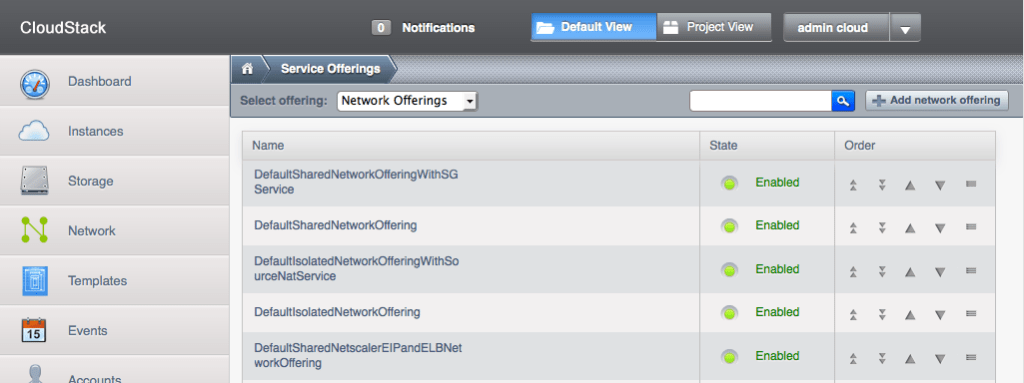
Task: Move DefaultIsolatedNetworkOffering row up one
Action: 910,315
